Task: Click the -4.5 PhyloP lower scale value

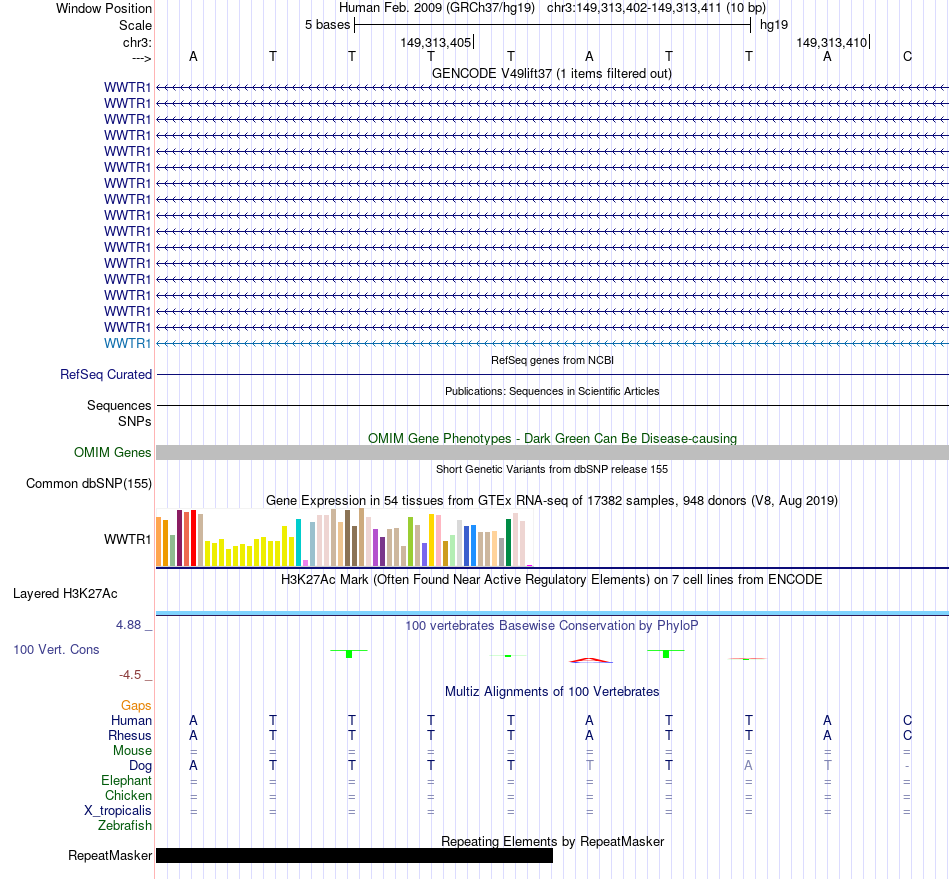Action: point(130,675)
